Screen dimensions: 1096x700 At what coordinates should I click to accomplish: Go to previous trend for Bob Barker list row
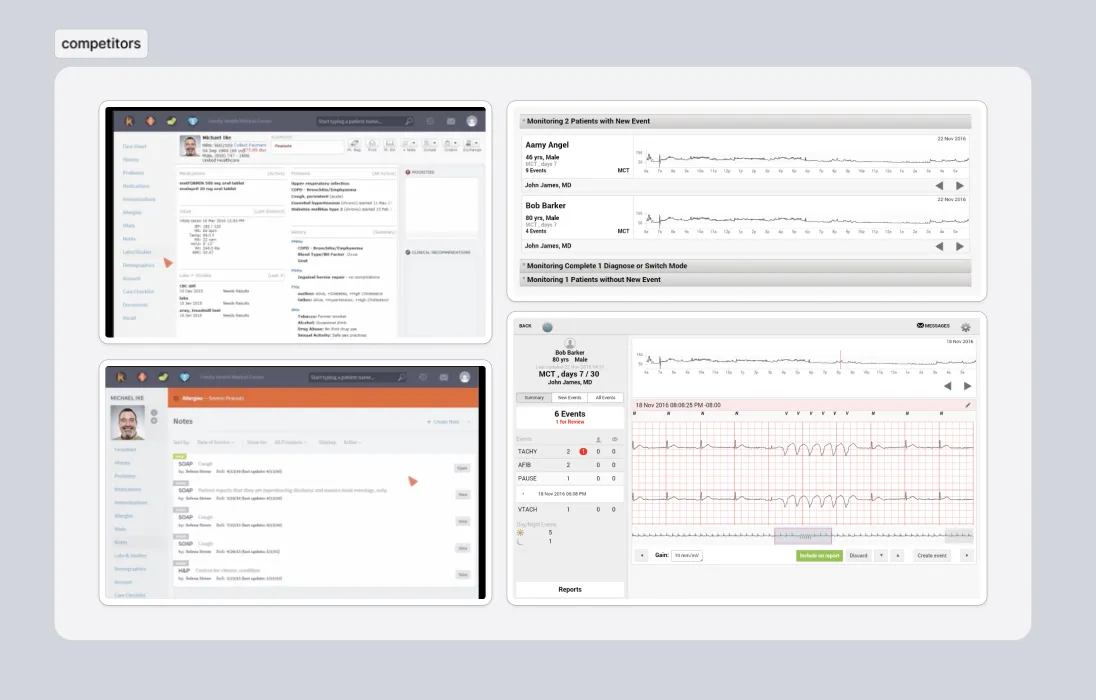[x=939, y=245]
